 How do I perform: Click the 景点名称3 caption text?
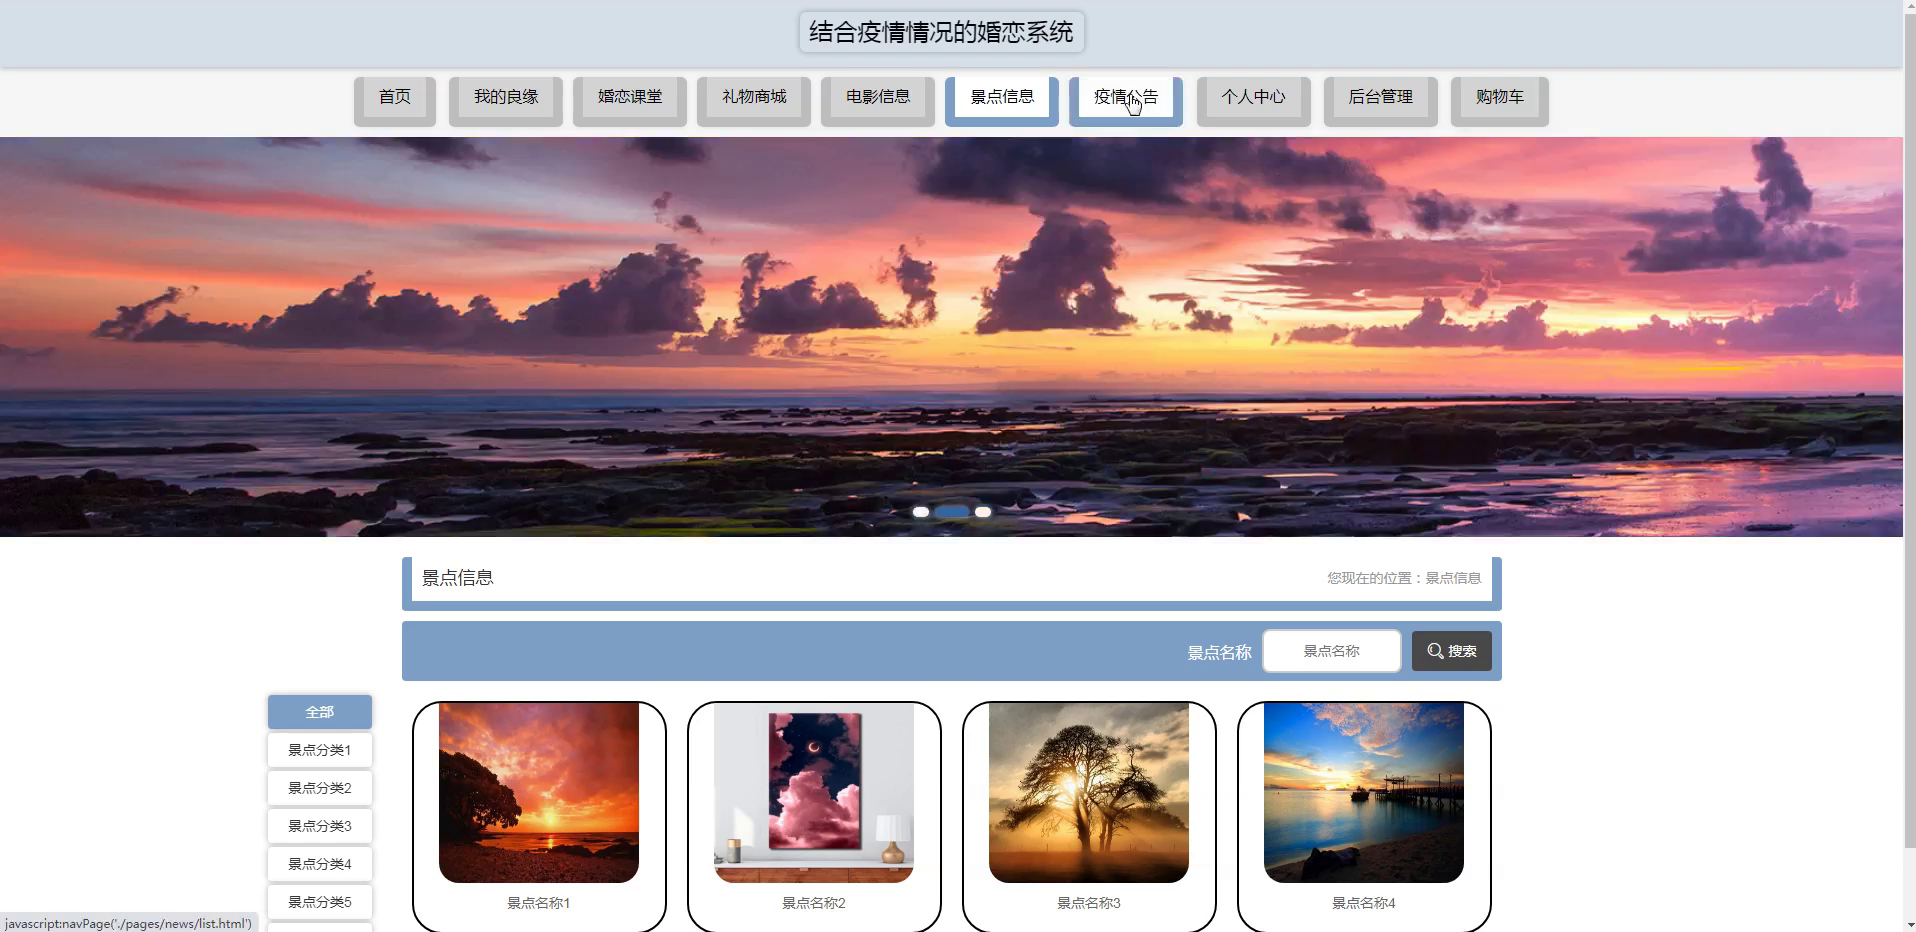click(x=1089, y=903)
